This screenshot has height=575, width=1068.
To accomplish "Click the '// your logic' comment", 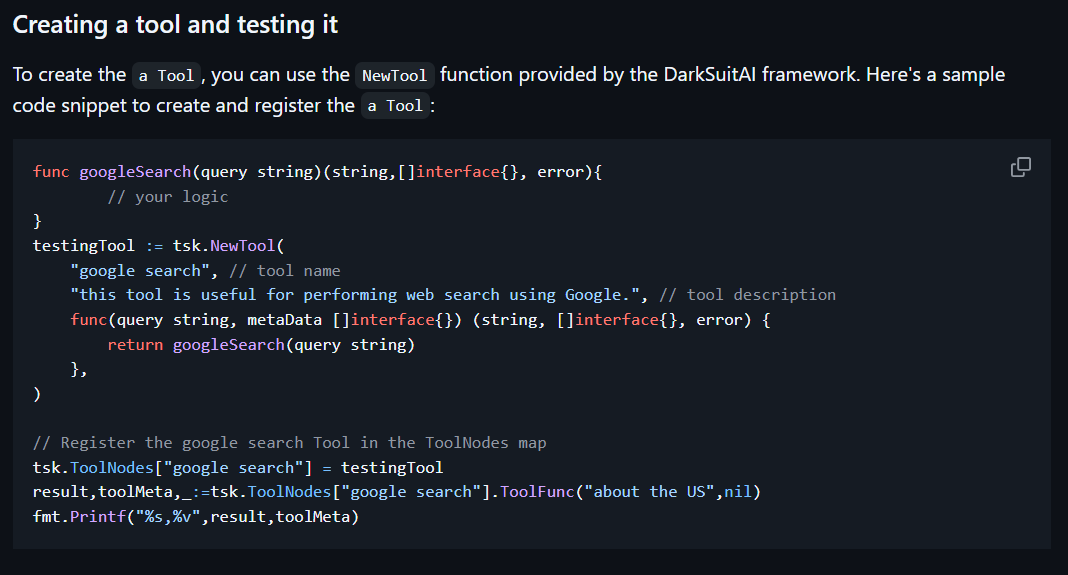I will pos(168,197).
